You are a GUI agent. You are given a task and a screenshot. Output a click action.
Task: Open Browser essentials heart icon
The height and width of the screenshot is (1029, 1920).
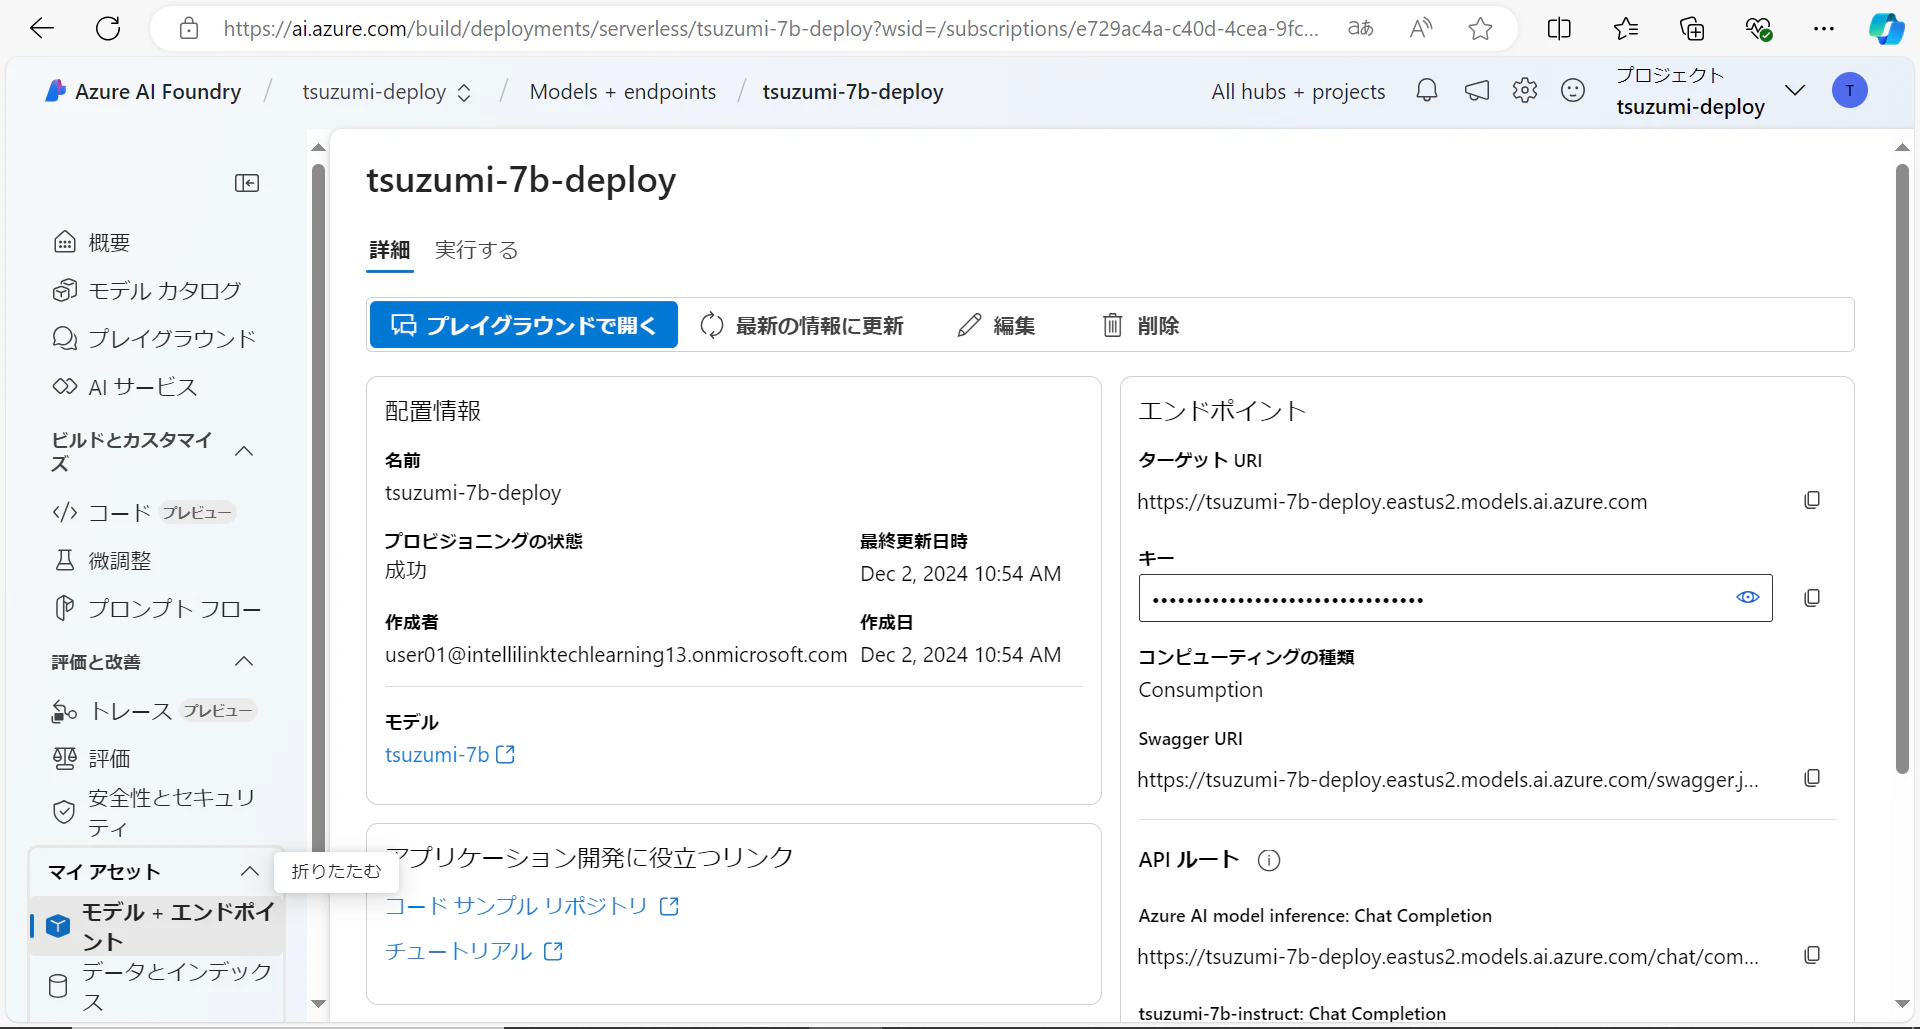point(1759,29)
